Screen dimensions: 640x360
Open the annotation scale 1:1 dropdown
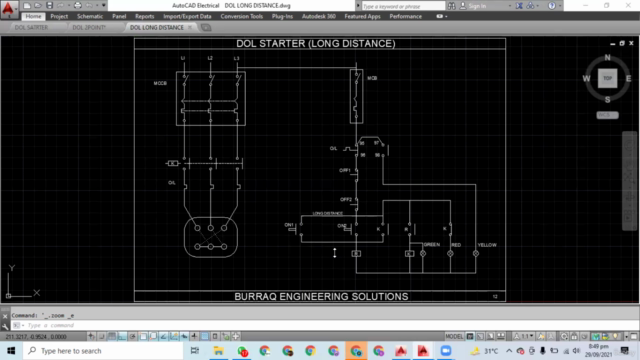524,336
